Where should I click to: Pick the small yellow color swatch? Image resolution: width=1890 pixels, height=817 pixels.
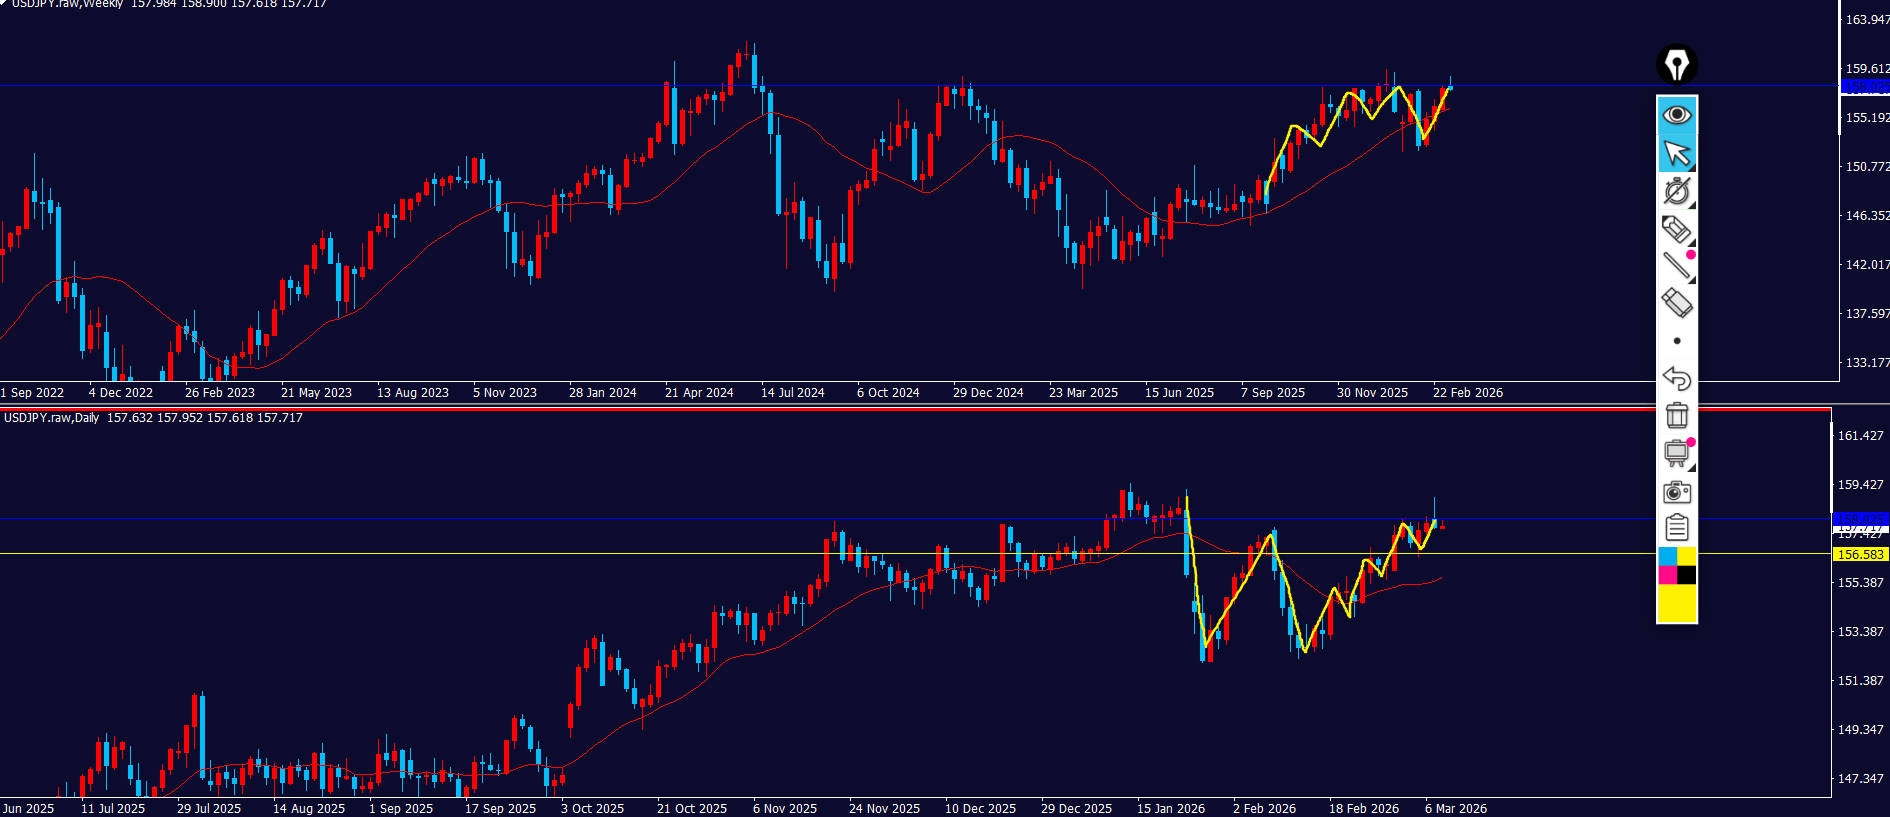coord(1687,556)
